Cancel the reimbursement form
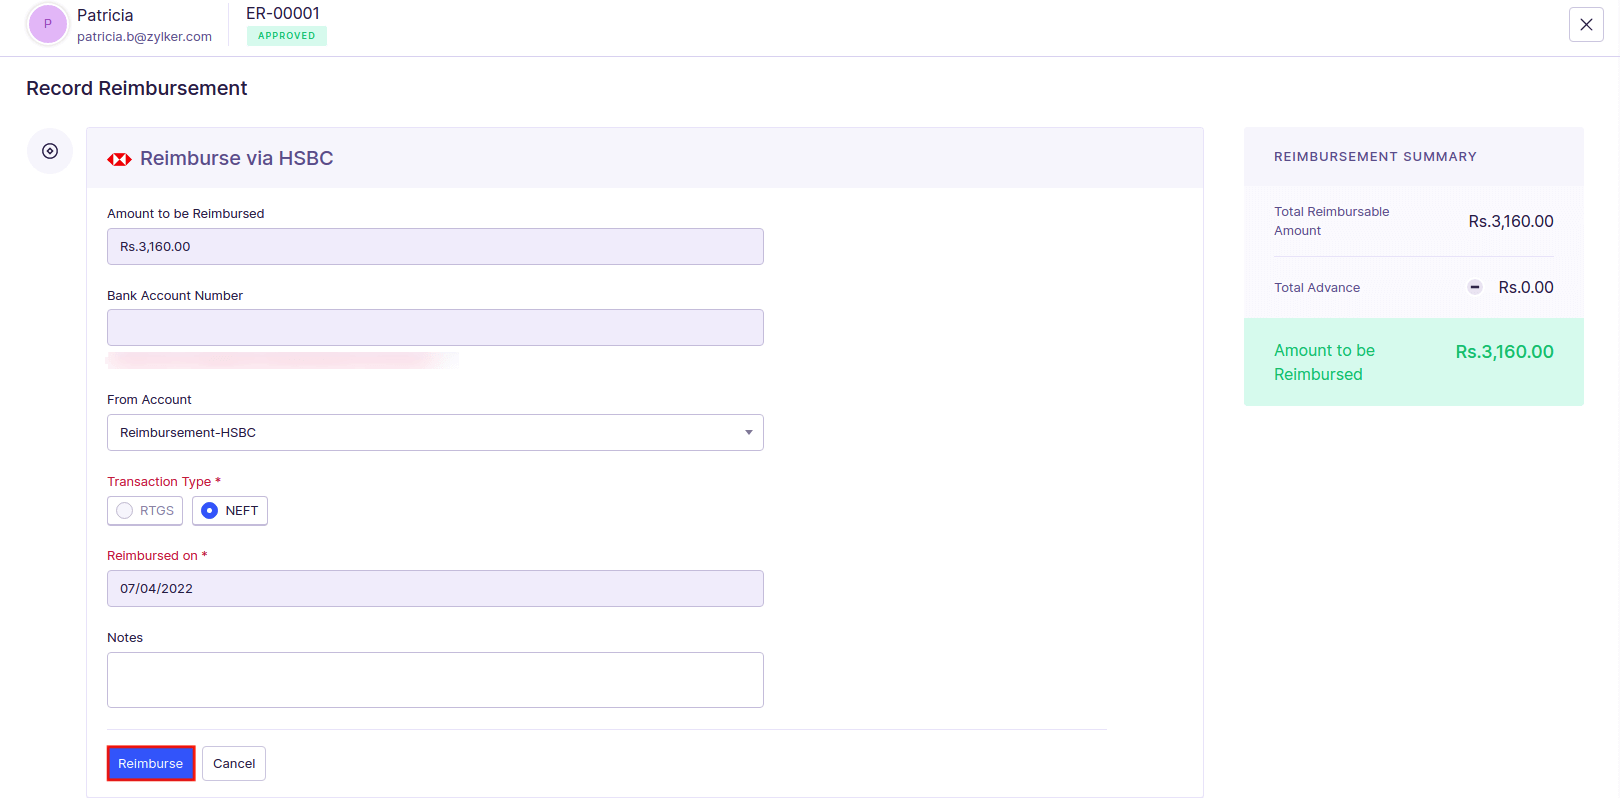This screenshot has height=798, width=1620. click(234, 763)
